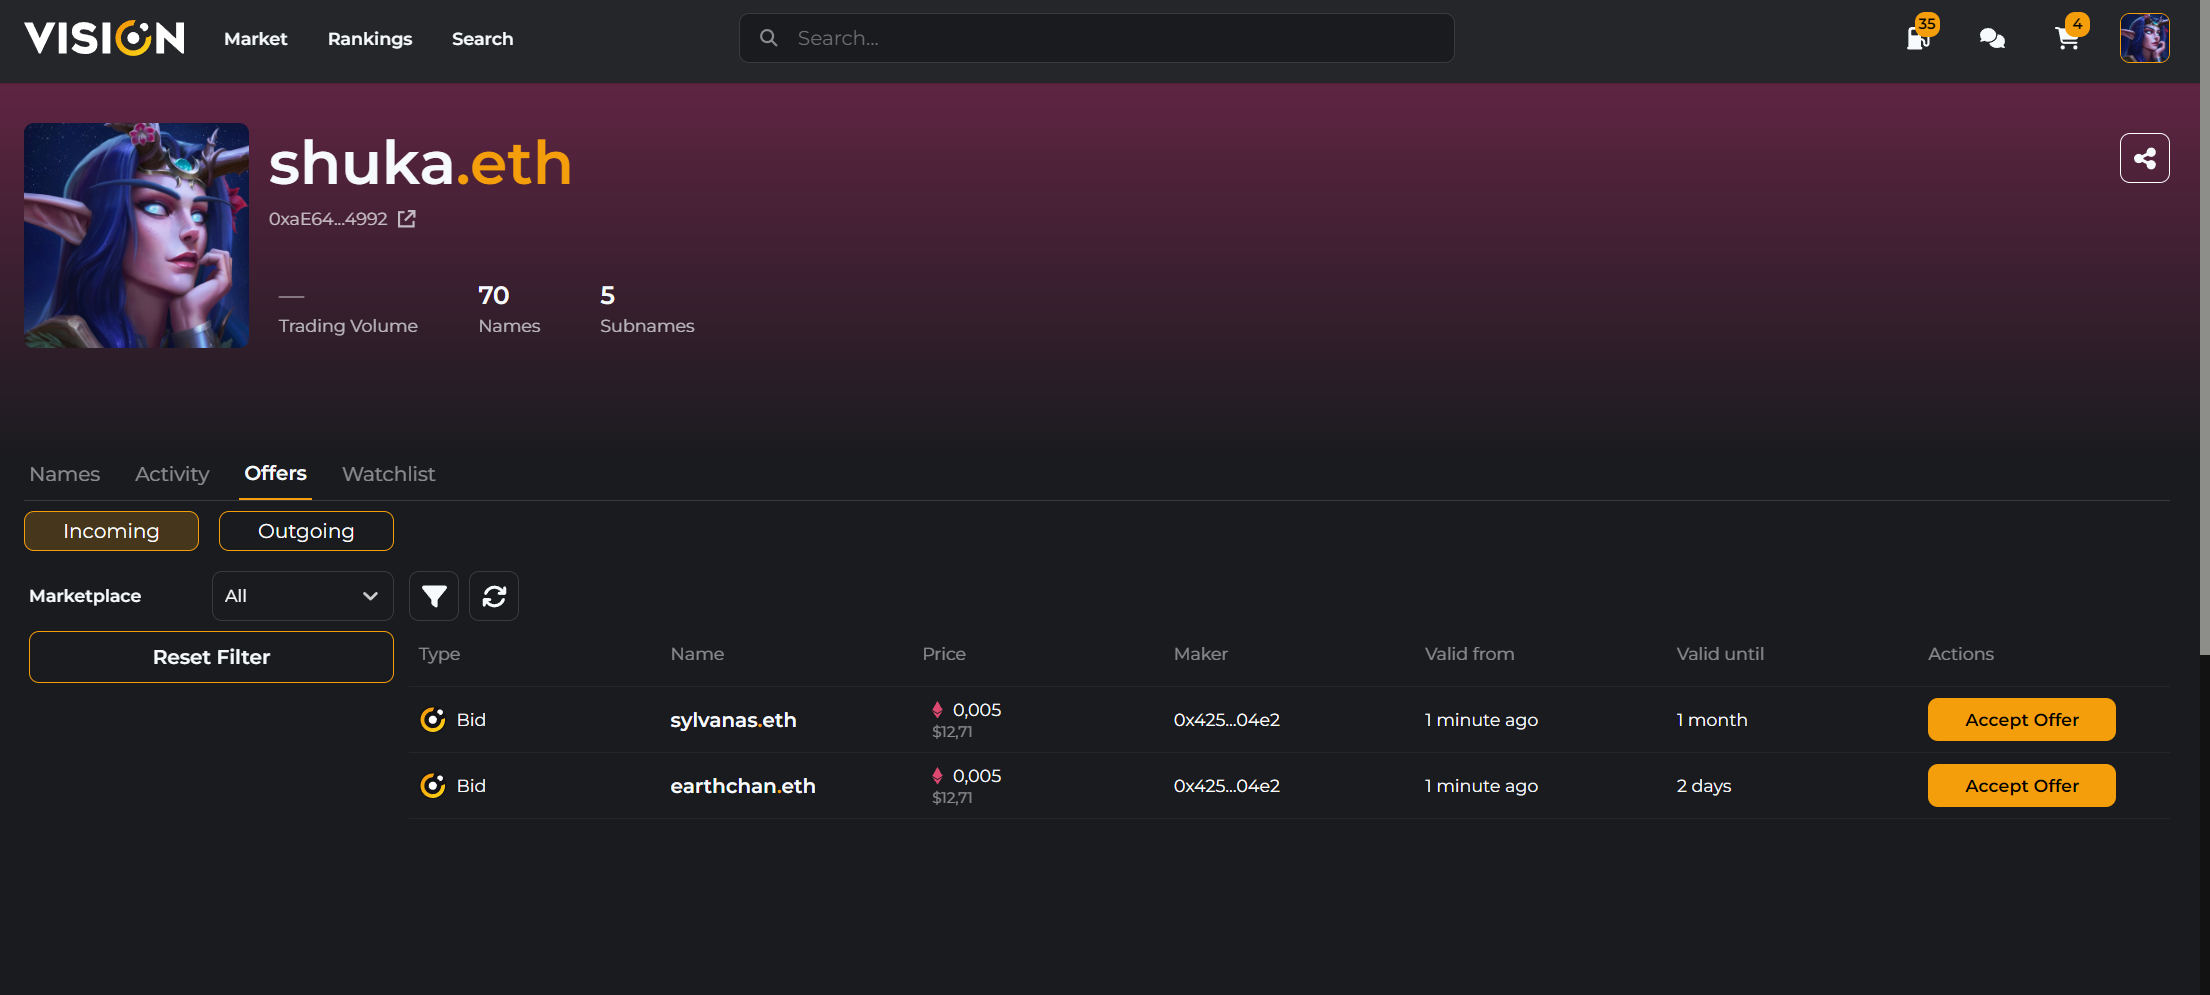Image resolution: width=2210 pixels, height=995 pixels.
Task: Open the user avatar menu in header
Action: pyautogui.click(x=2145, y=38)
